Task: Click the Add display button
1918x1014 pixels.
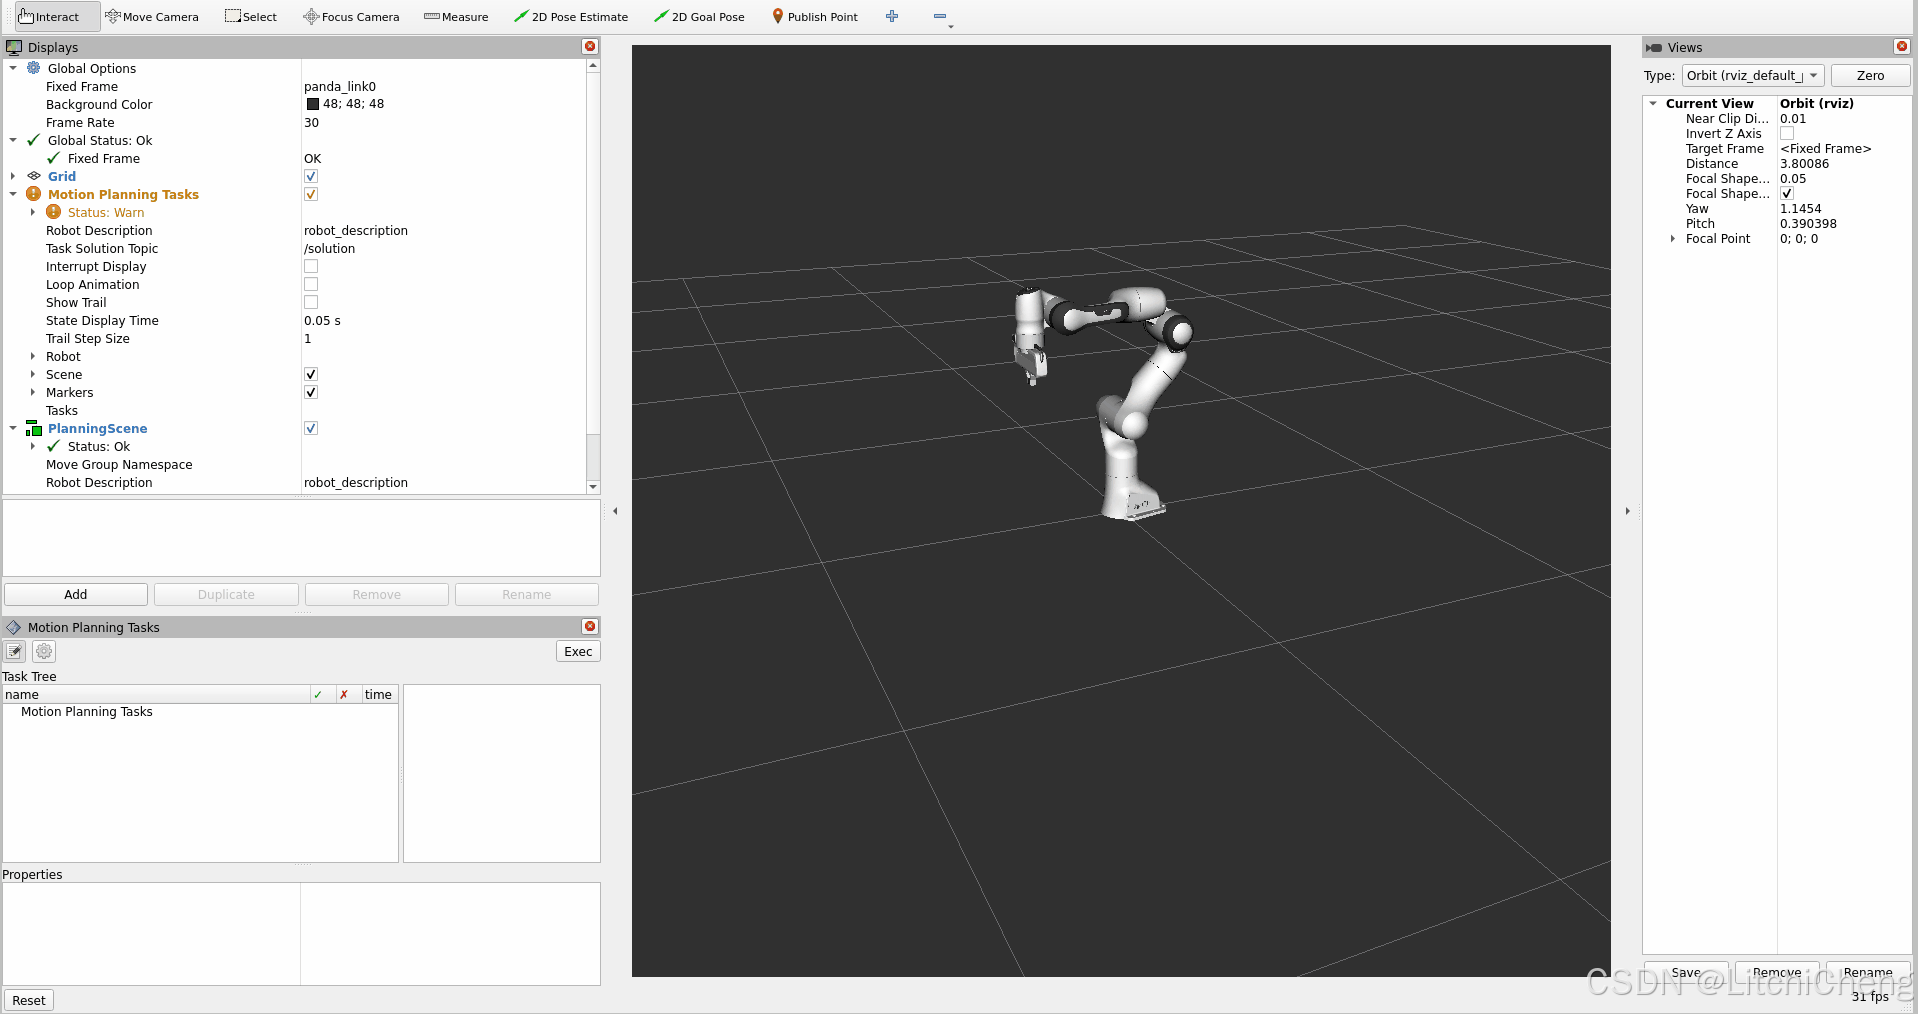Action: (x=76, y=594)
